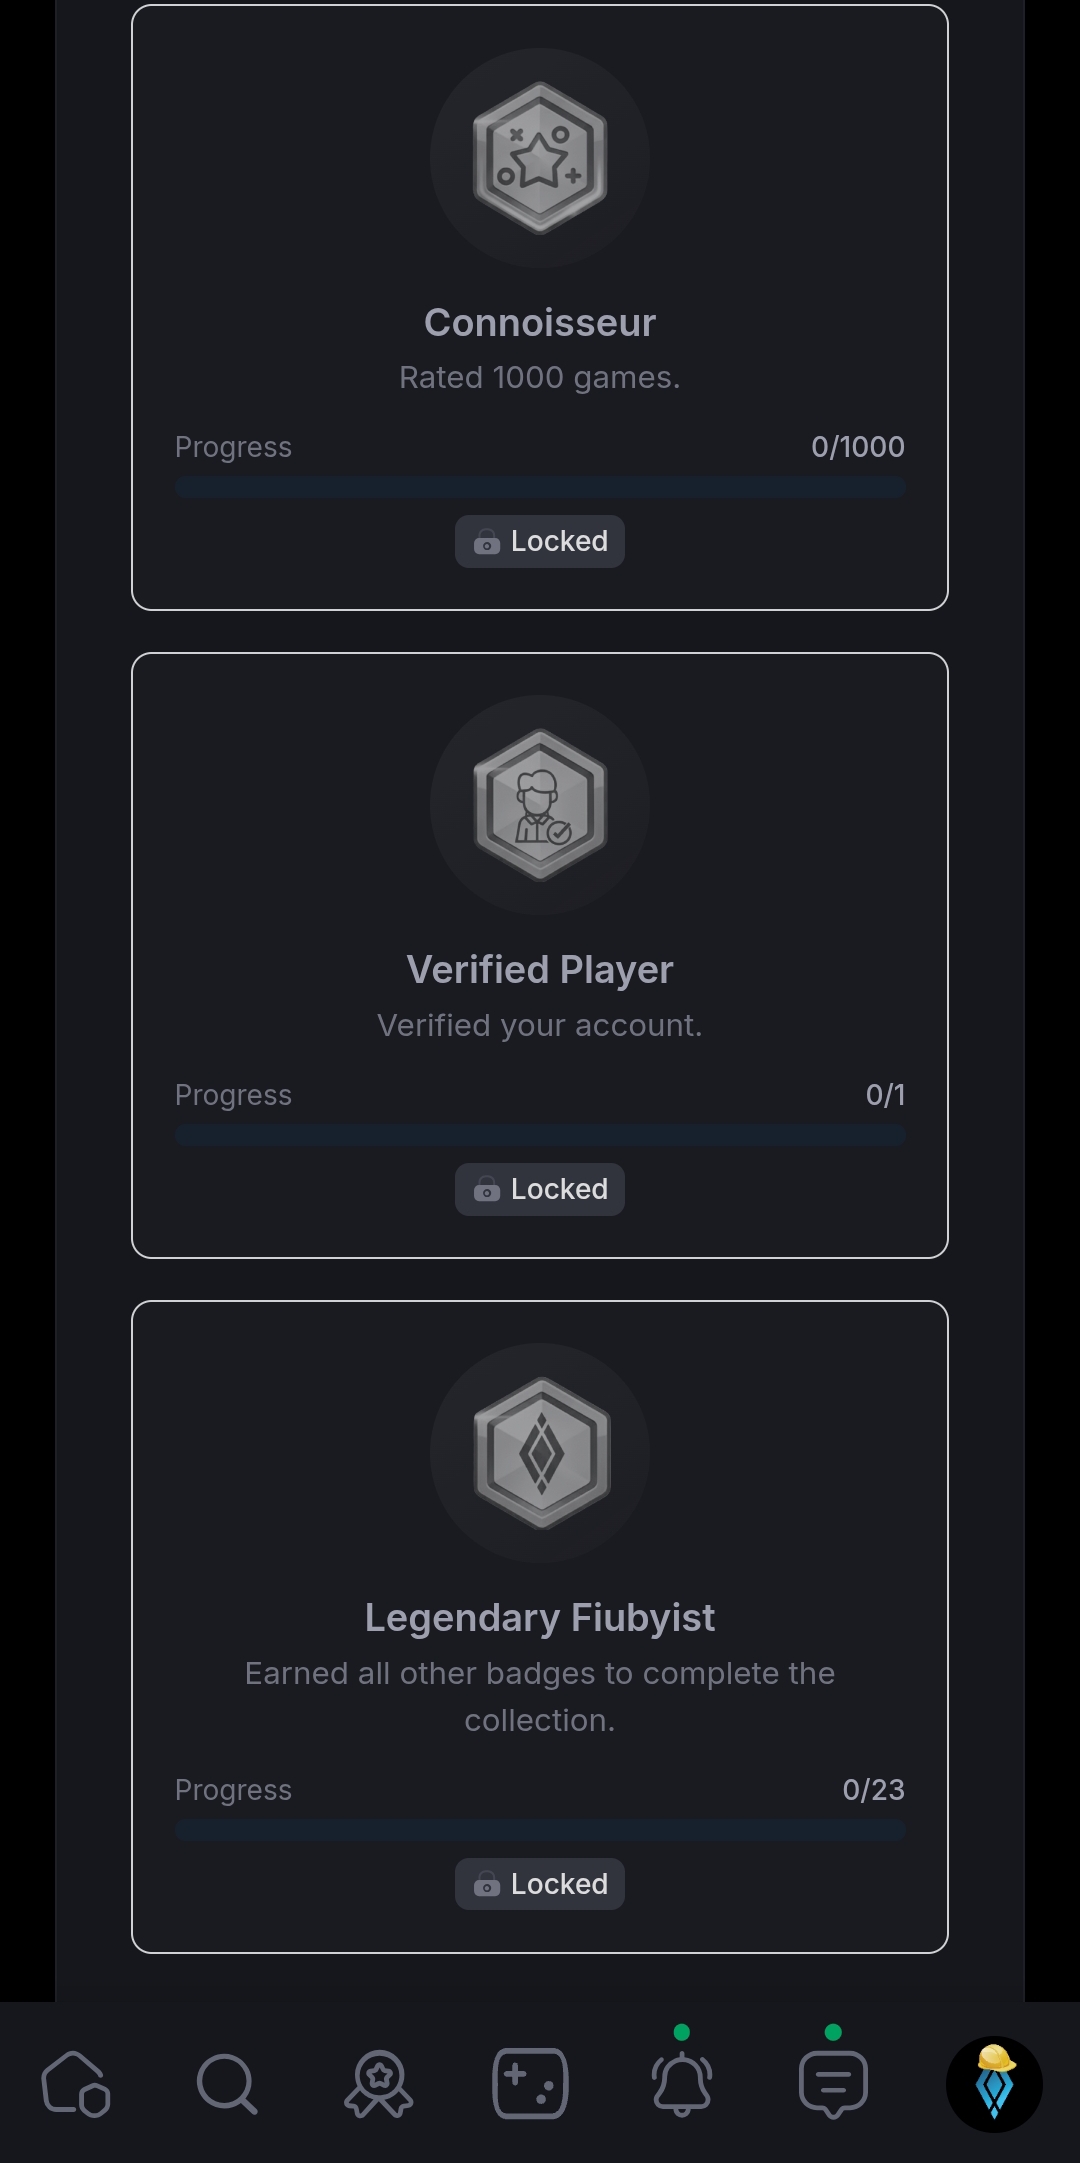Viewport: 1080px width, 2163px height.
Task: Select the Legendary Fiubyist badge title
Action: (540, 1618)
